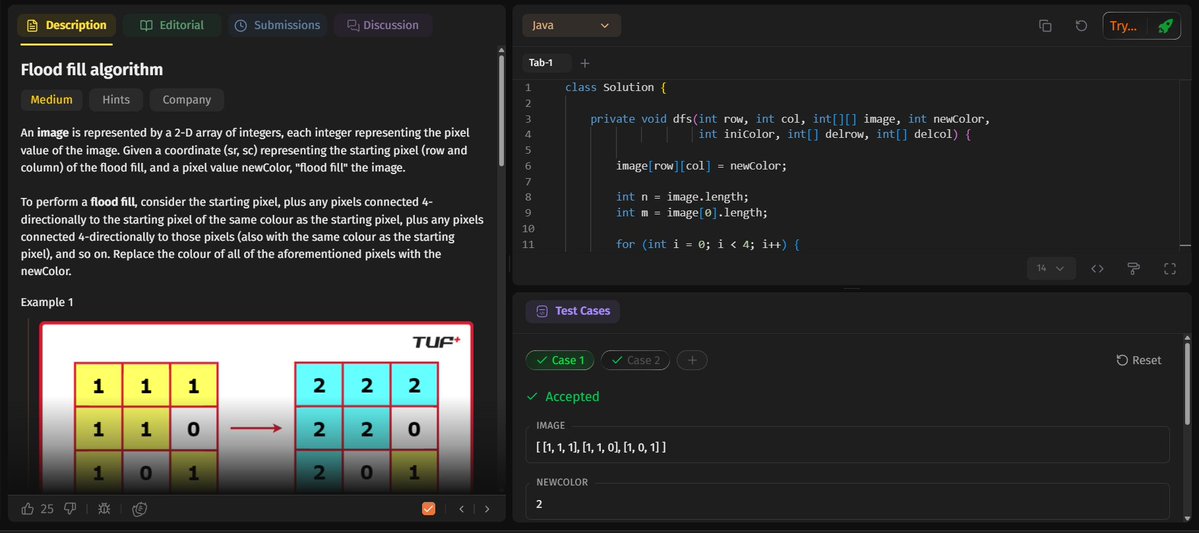Open the Test Cases tab
The image size is (1199, 533).
point(573,311)
